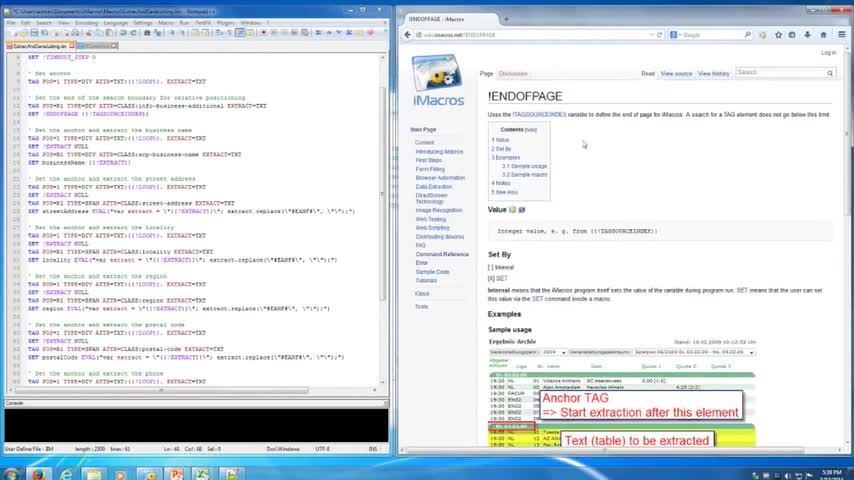Viewport: 854px width, 480px height.
Task: Click the Save Recorded Macro icon
Action: point(304,33)
